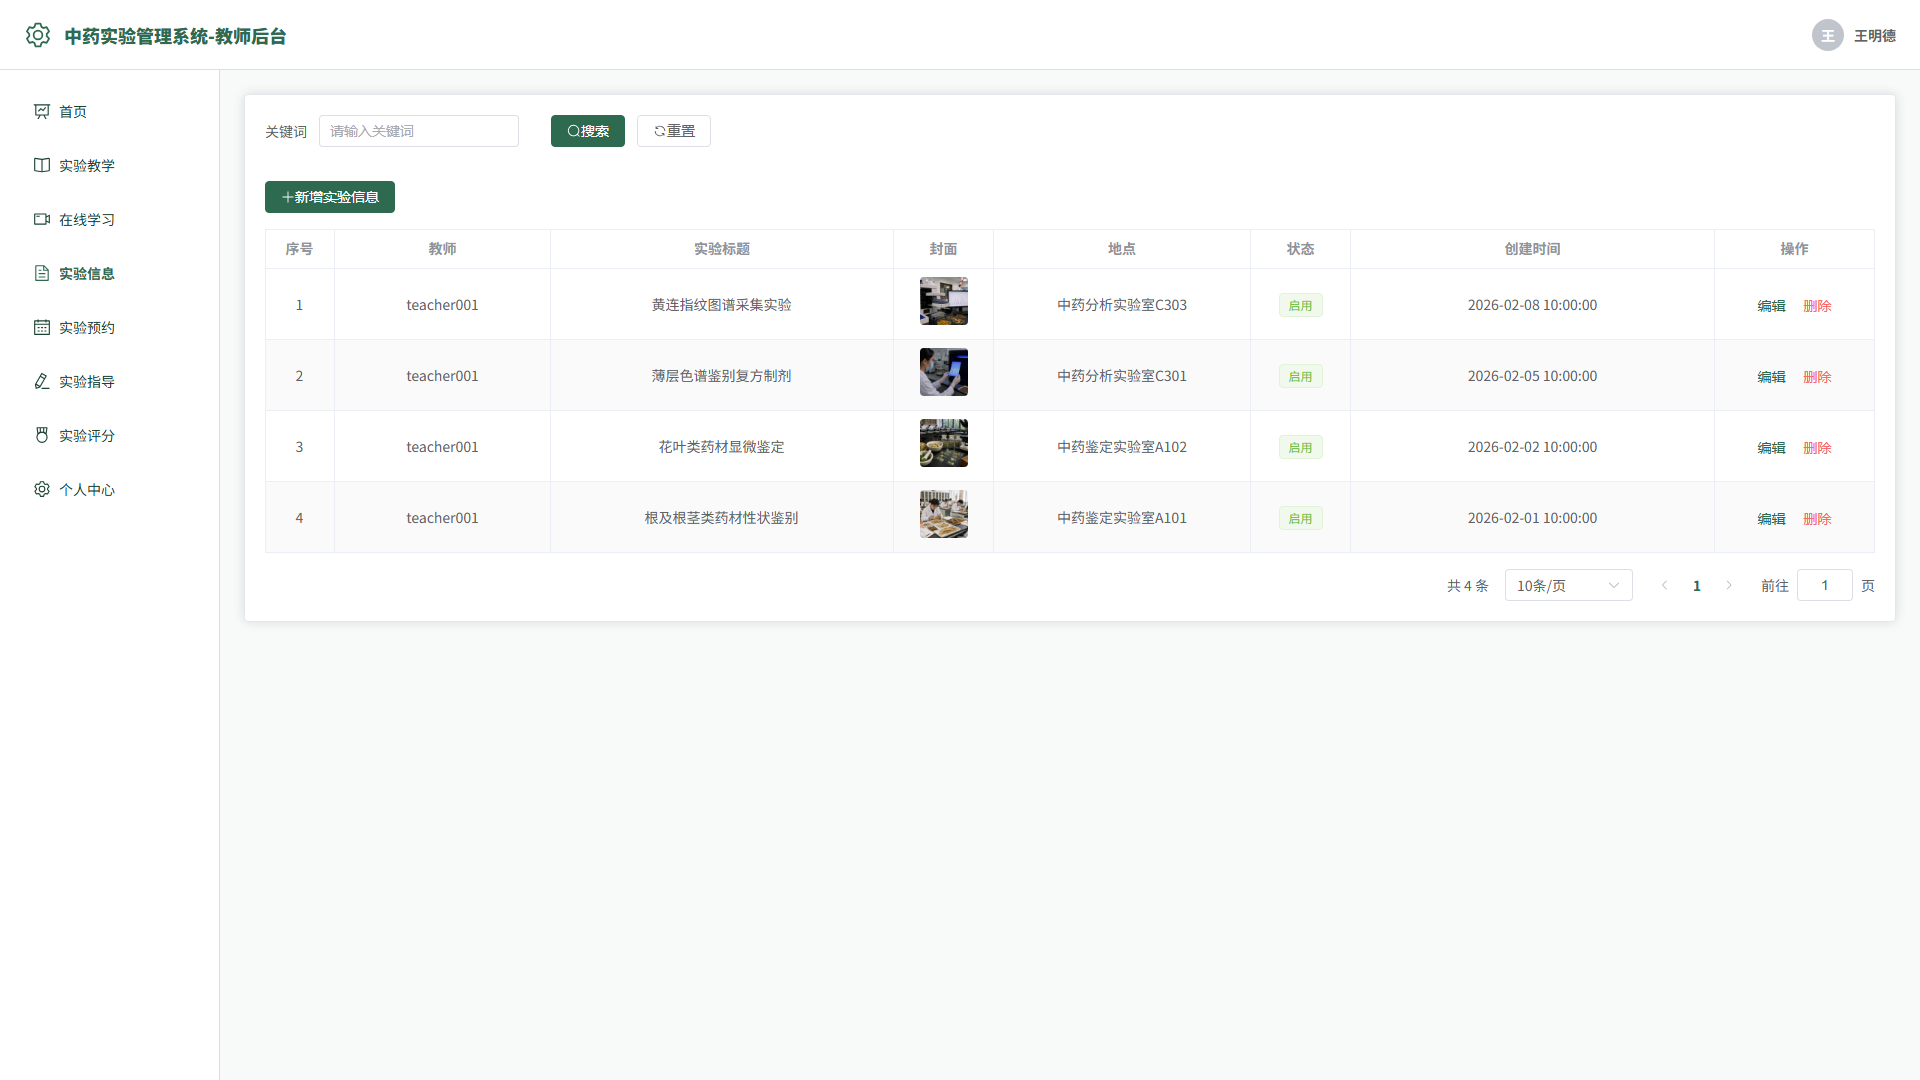Screen dimensions: 1920x1080
Task: Delete the 花叶类药材显微鉴定 row
Action: [1817, 448]
